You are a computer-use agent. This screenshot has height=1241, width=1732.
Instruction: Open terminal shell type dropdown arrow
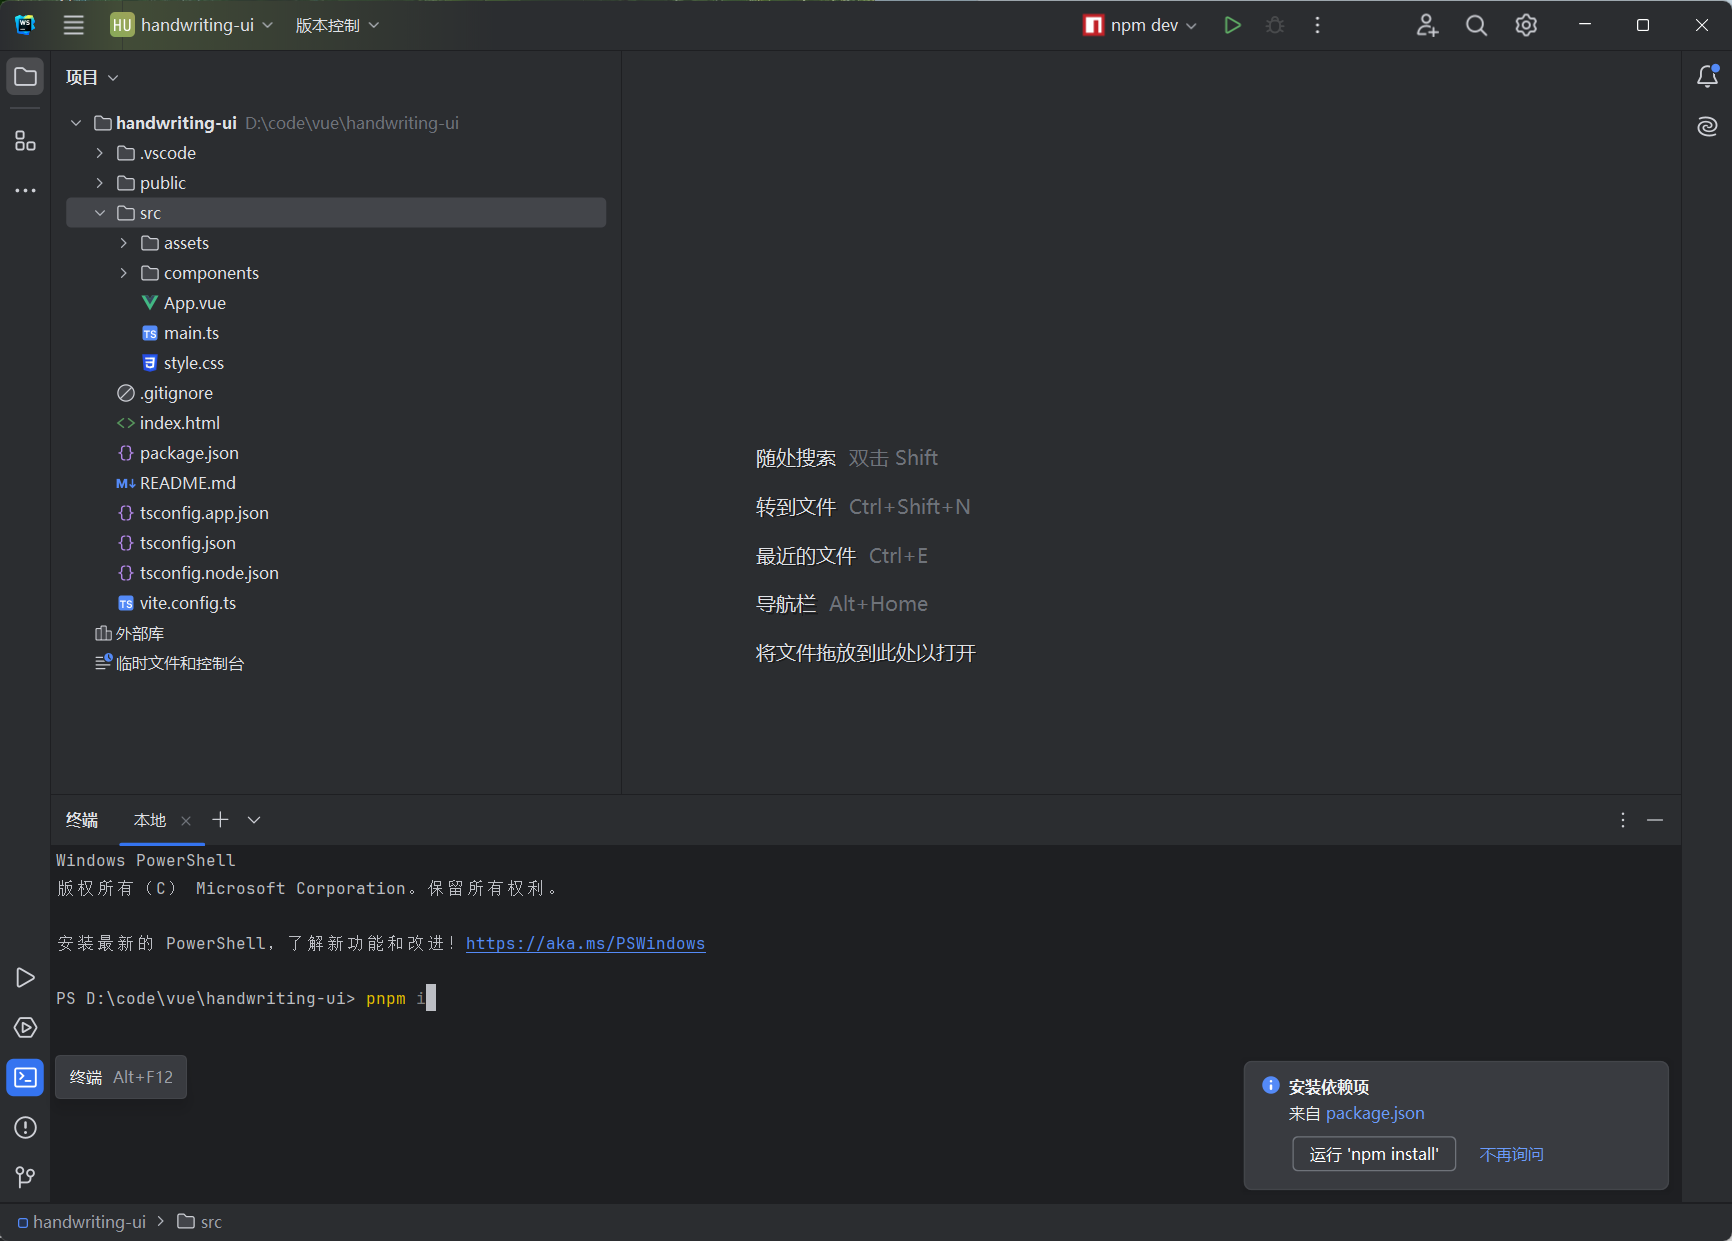[x=254, y=820]
